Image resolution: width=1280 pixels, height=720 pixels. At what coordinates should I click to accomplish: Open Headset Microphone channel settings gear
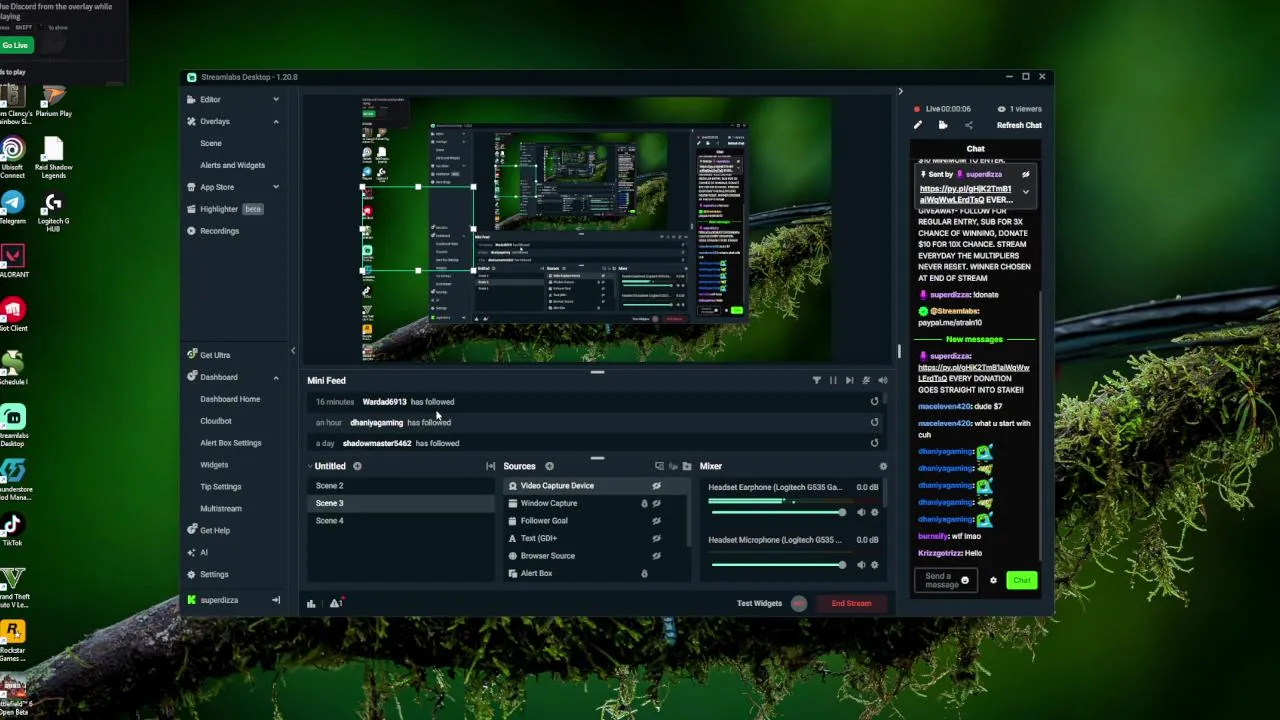pos(874,565)
